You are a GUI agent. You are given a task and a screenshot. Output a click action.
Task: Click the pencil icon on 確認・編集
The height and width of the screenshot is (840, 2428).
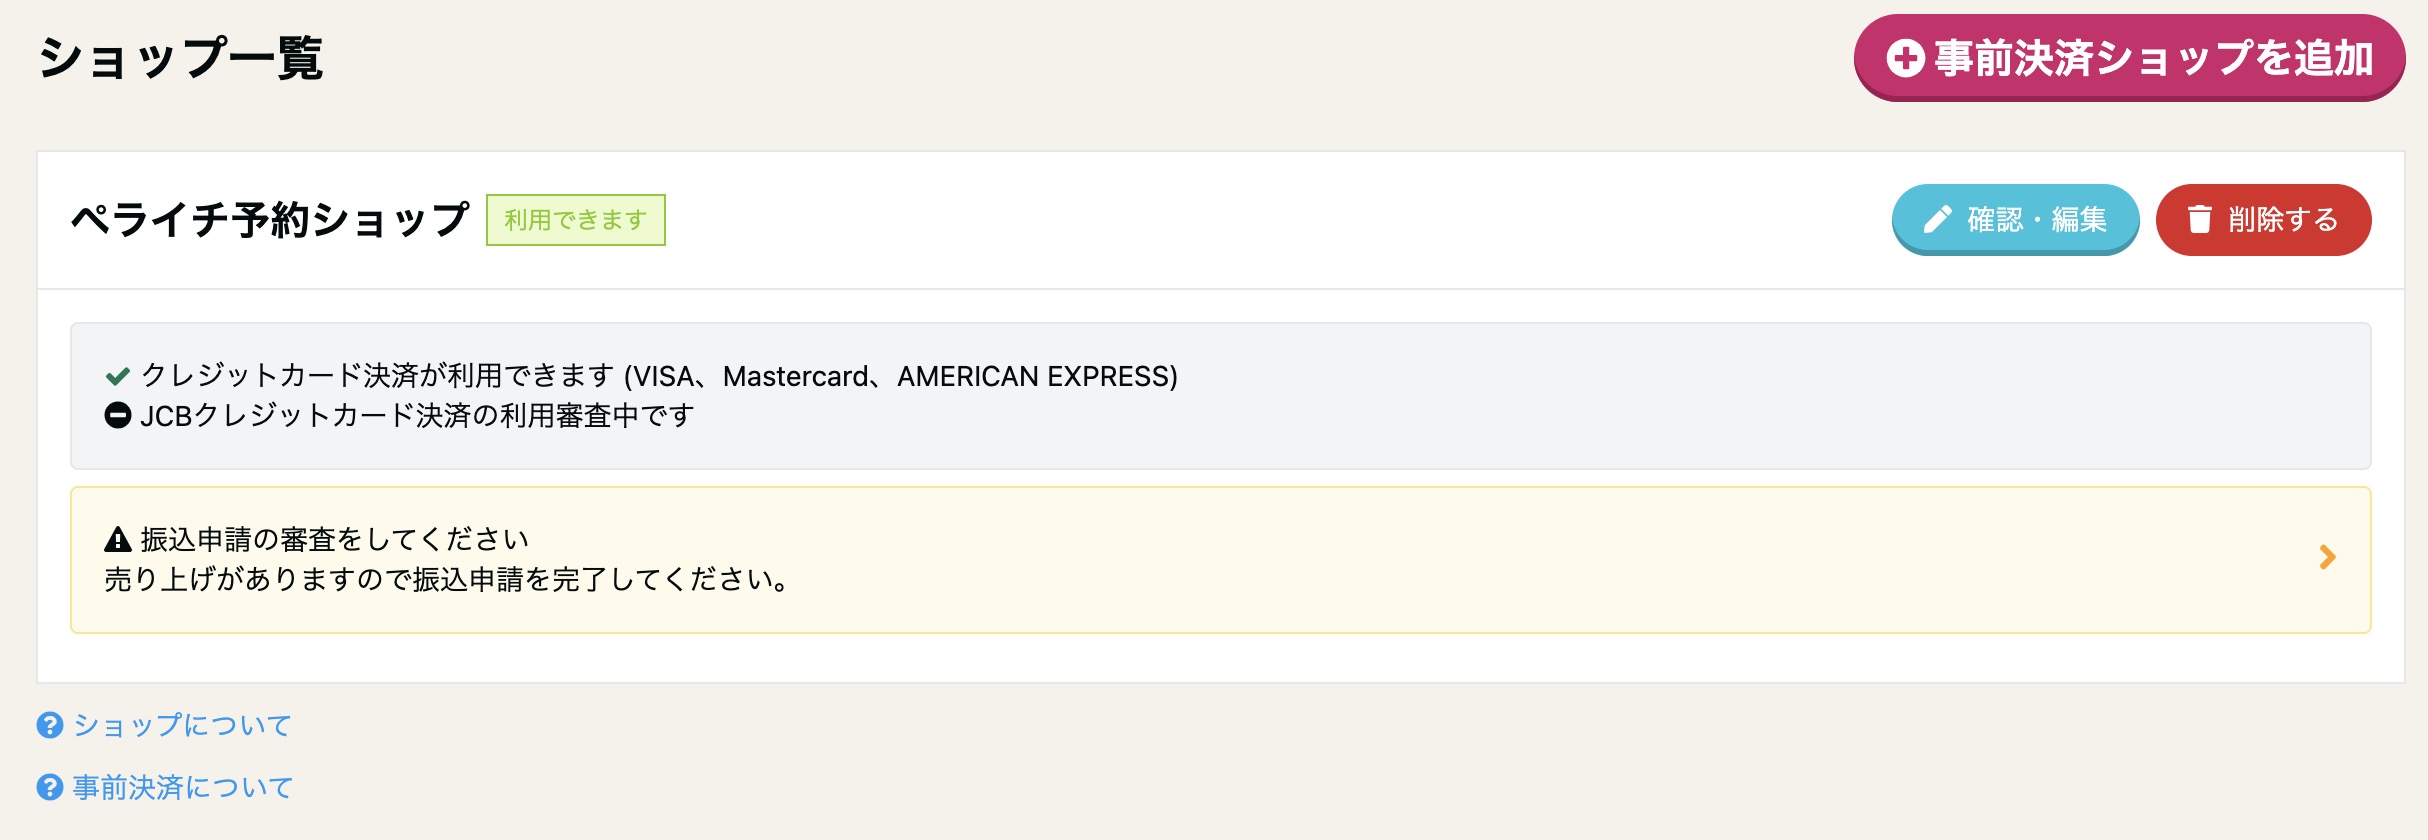tap(1937, 219)
